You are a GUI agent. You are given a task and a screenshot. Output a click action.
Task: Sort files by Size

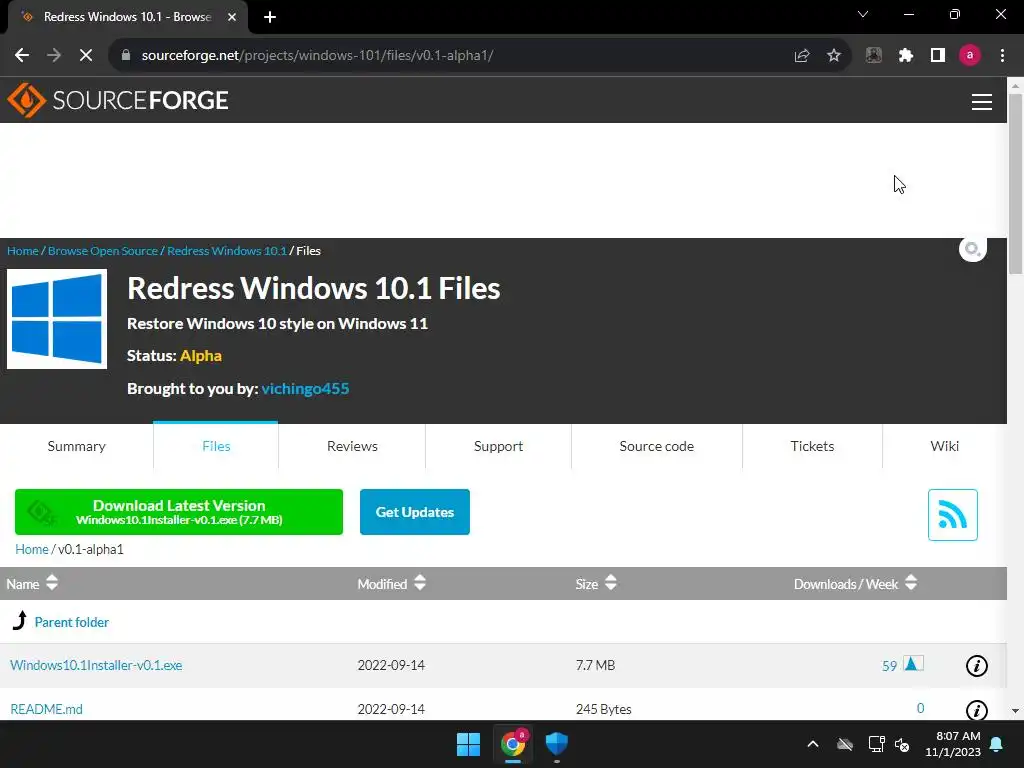[596, 584]
